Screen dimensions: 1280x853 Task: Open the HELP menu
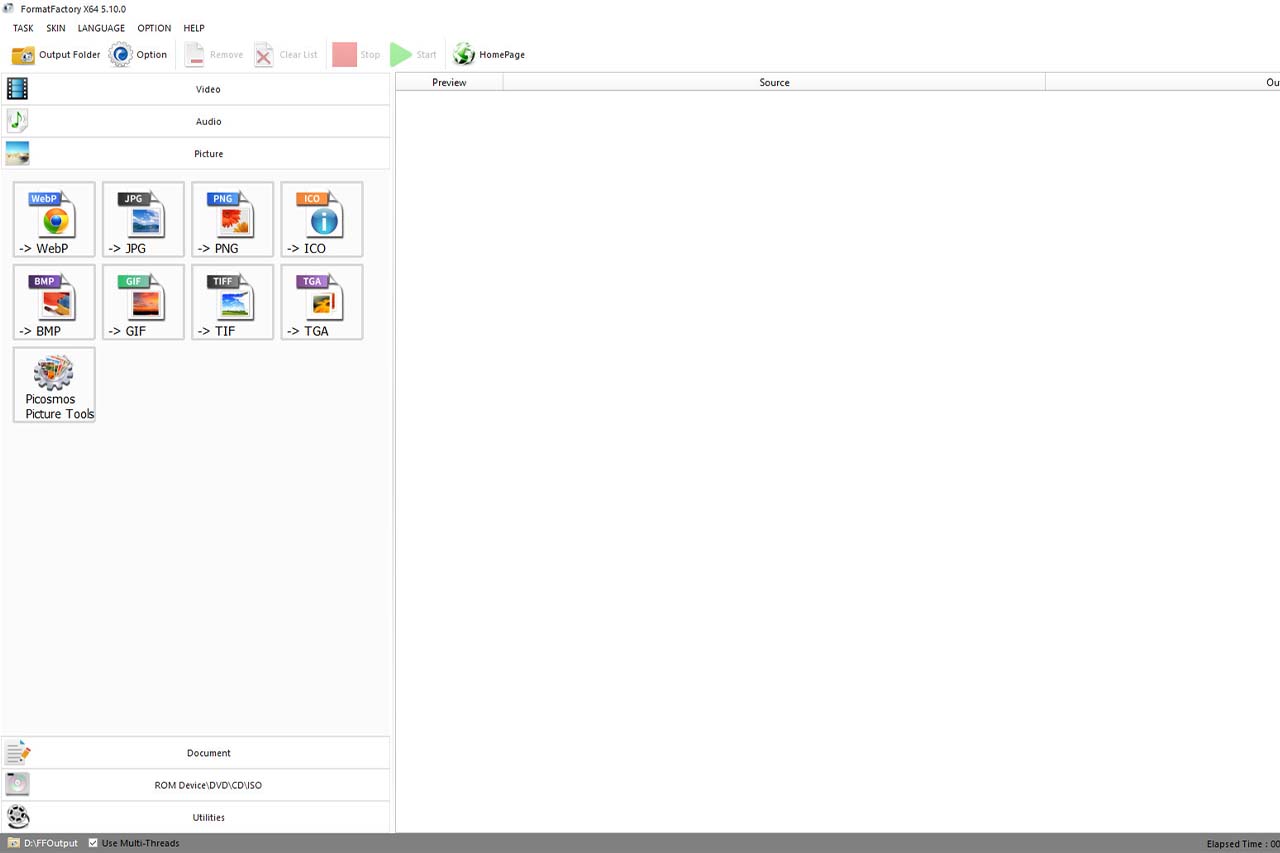(194, 28)
